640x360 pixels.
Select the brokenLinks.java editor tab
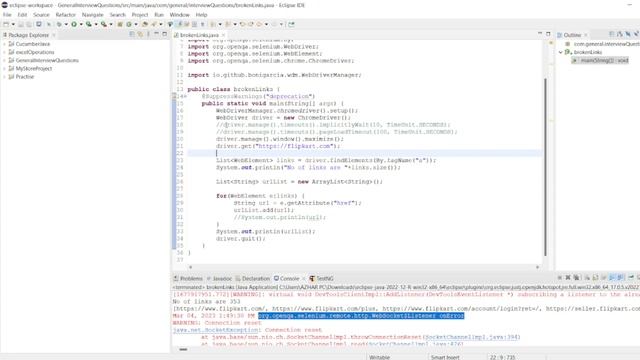(x=199, y=35)
